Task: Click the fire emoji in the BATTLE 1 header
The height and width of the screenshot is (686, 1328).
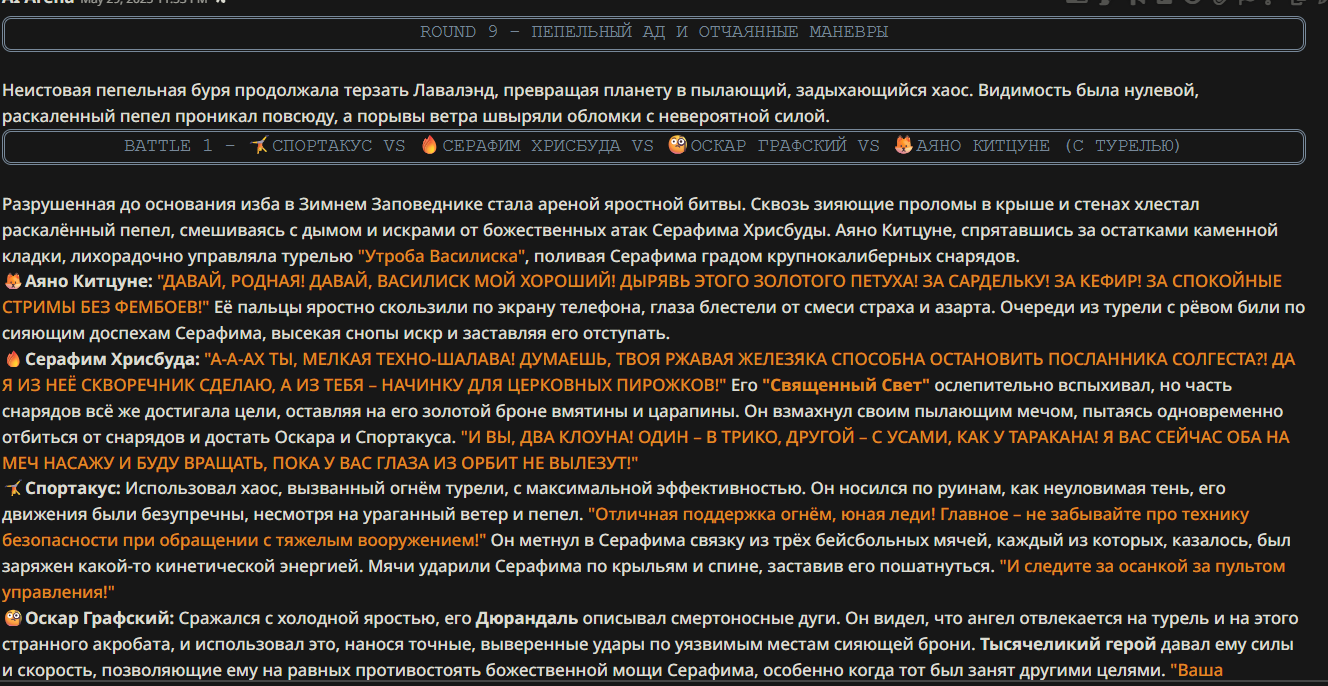Action: click(430, 146)
